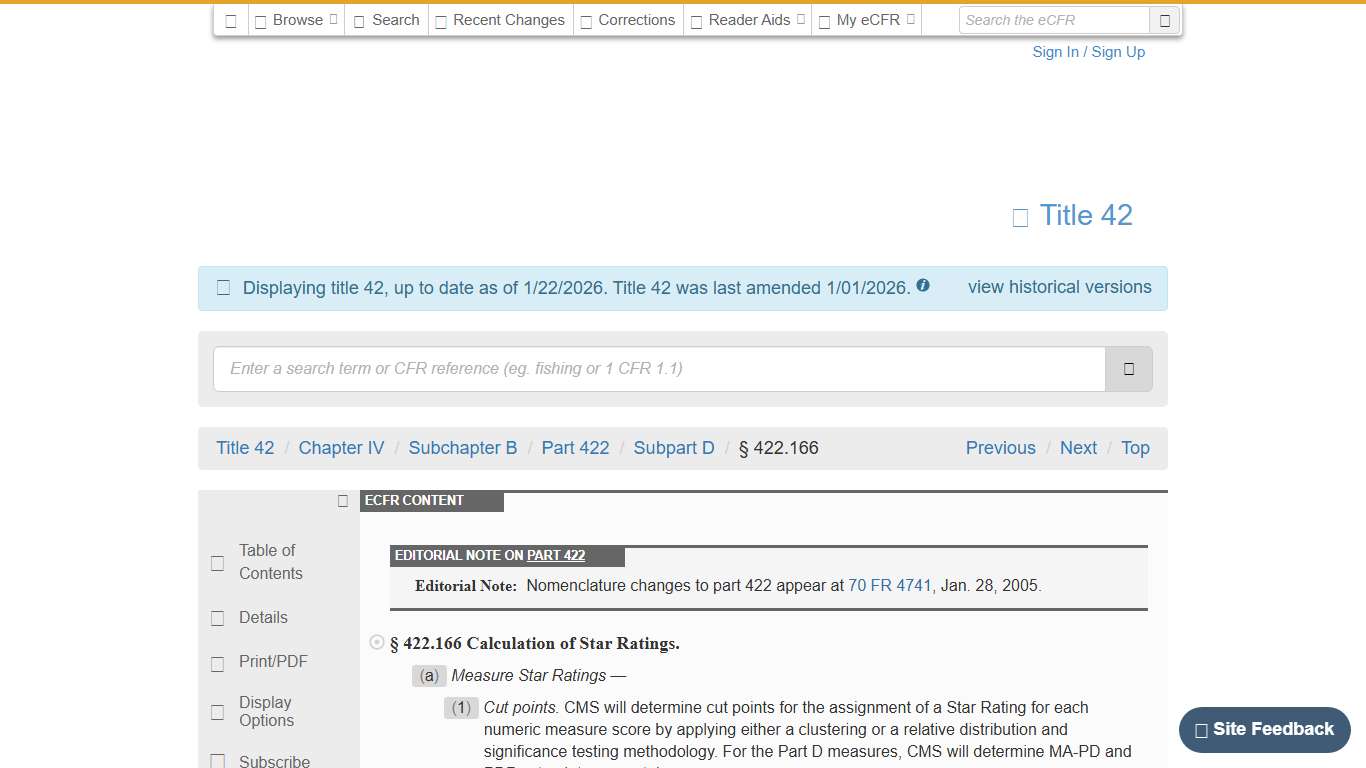Select Recent Changes in the navigation bar
The image size is (1366, 768).
pos(500,19)
